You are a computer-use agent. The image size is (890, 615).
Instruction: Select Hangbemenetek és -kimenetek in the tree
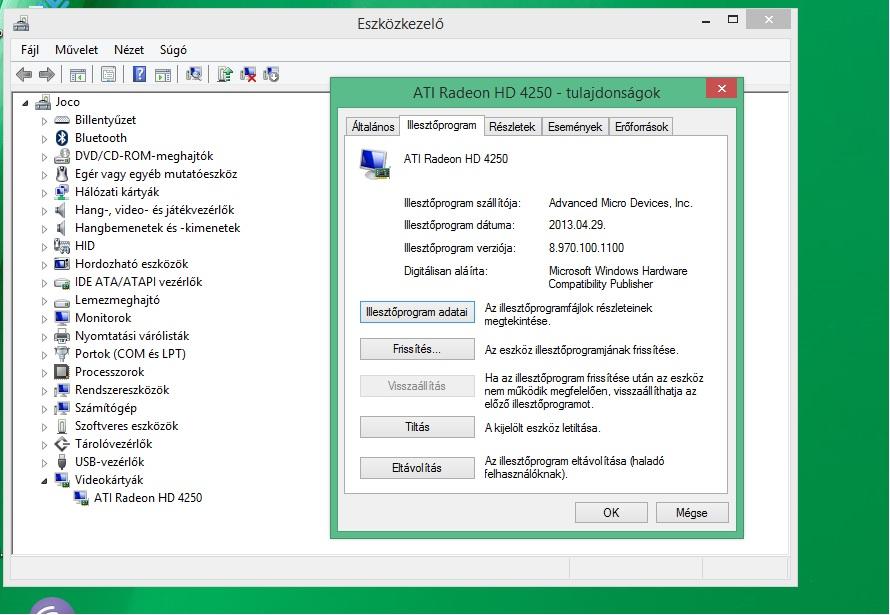tap(157, 228)
